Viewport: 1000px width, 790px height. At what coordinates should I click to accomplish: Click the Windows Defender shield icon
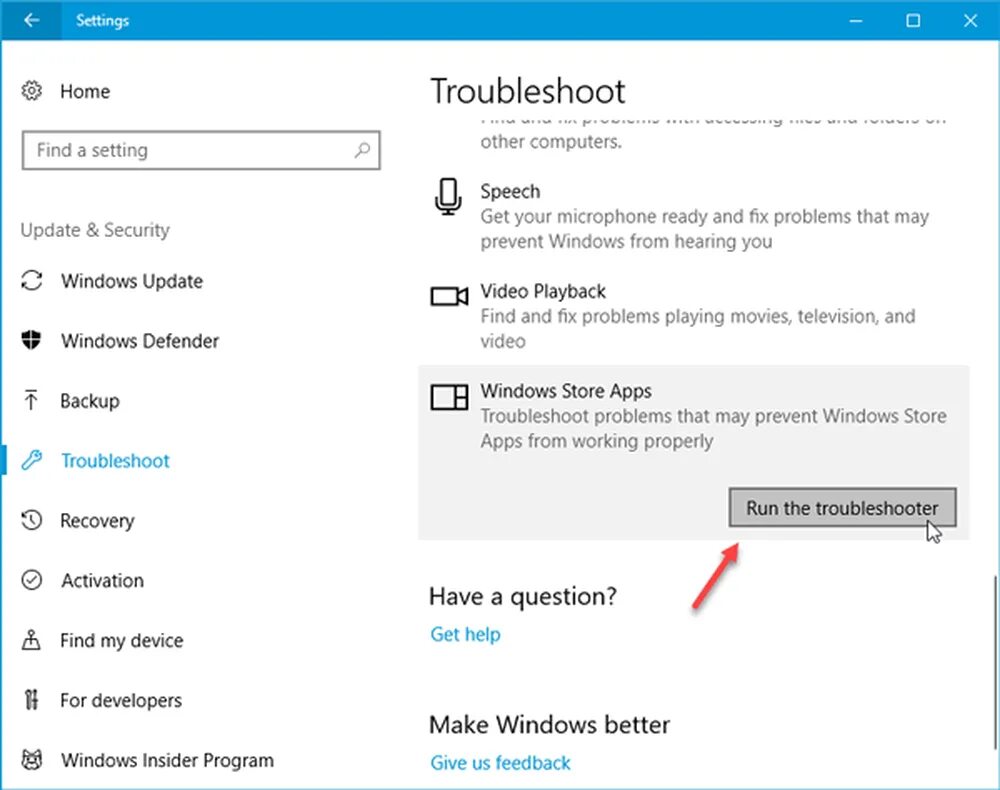(x=31, y=340)
